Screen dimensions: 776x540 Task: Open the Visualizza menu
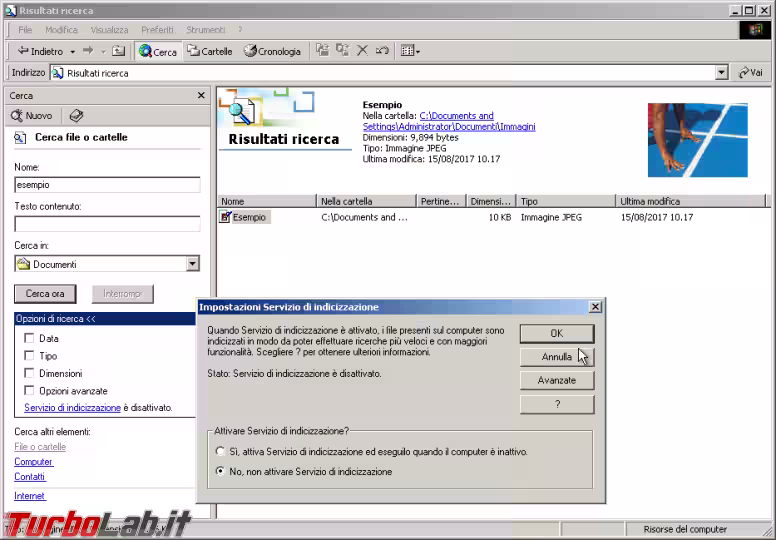coord(109,30)
